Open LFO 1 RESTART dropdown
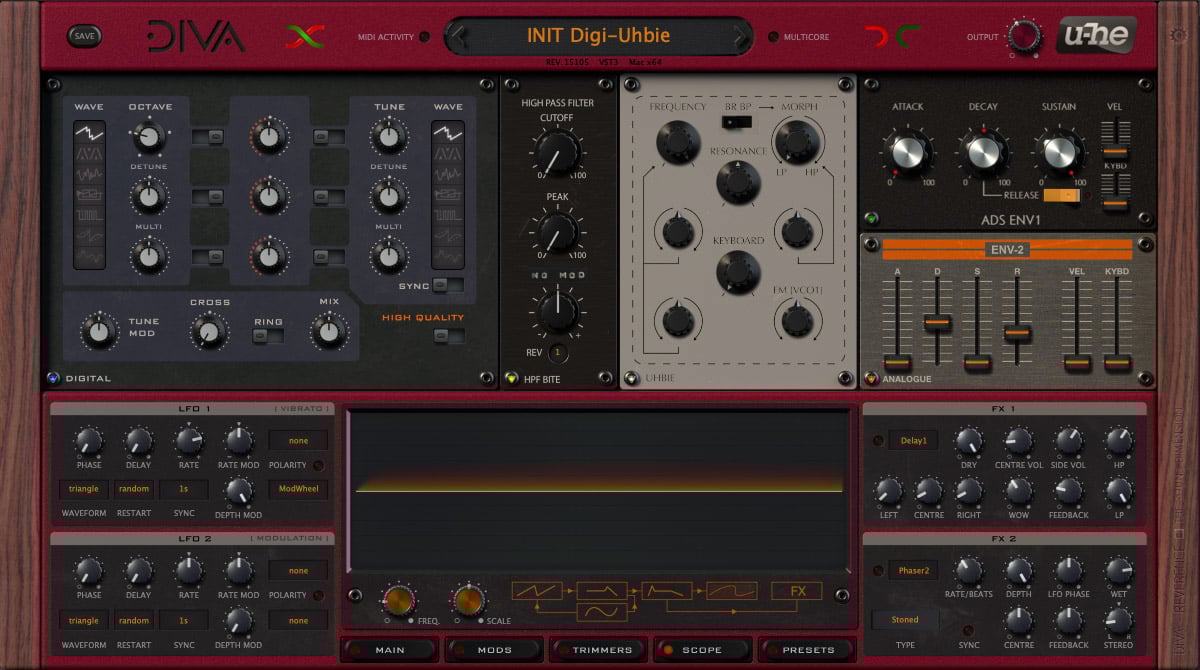This screenshot has height=670, width=1200. point(134,489)
